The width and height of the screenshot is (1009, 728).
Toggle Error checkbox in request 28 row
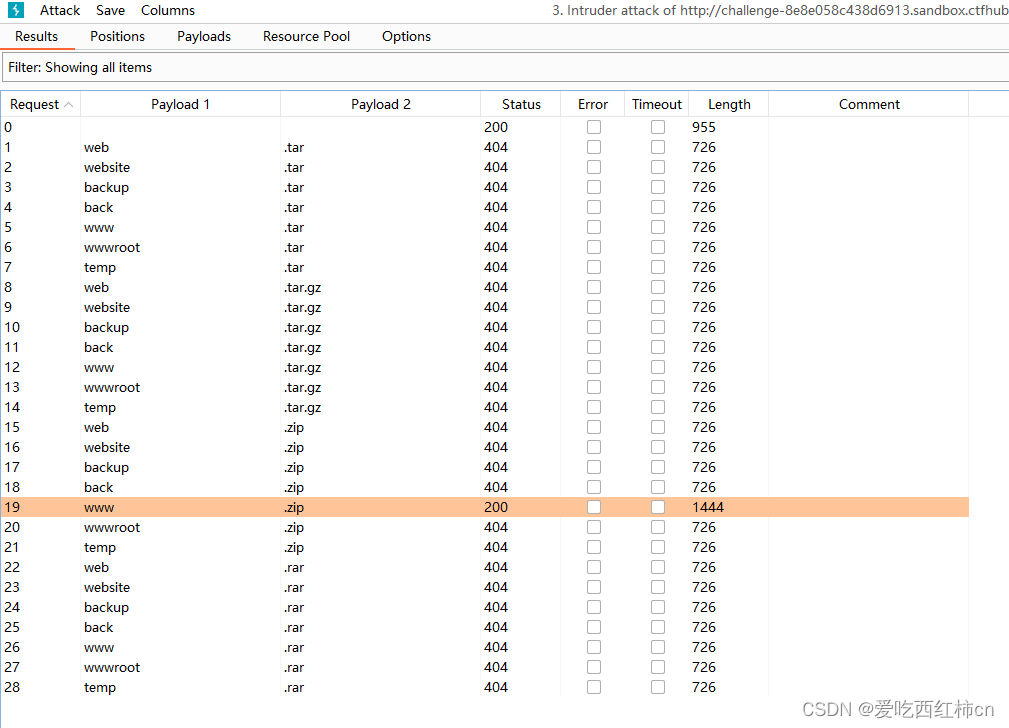(594, 687)
